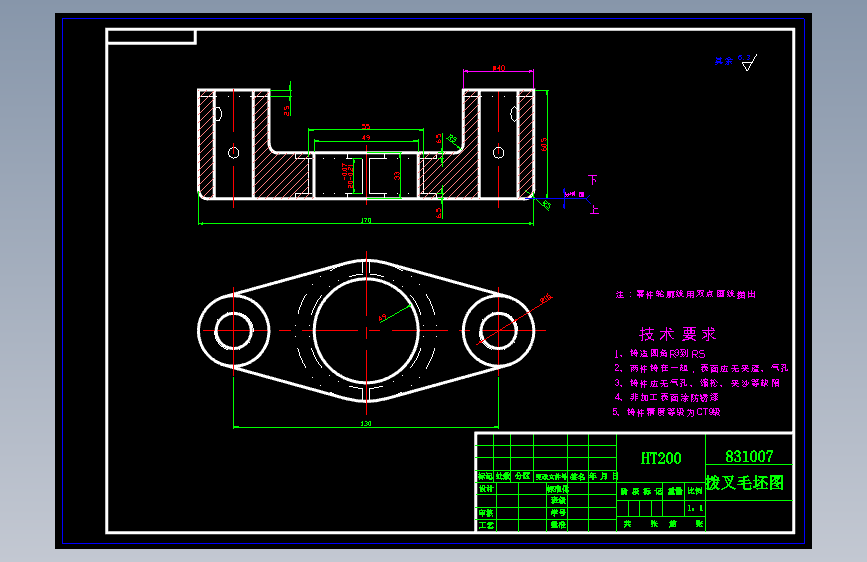This screenshot has height=562, width=867.
Task: Click the 比例 scale header cell
Action: (x=695, y=491)
